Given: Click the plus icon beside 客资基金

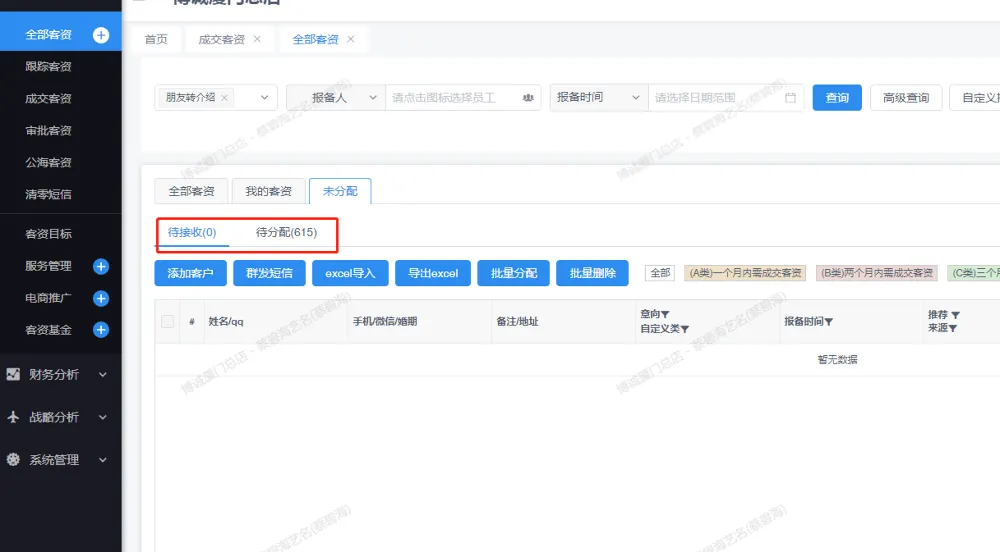Looking at the screenshot, I should (x=100, y=329).
